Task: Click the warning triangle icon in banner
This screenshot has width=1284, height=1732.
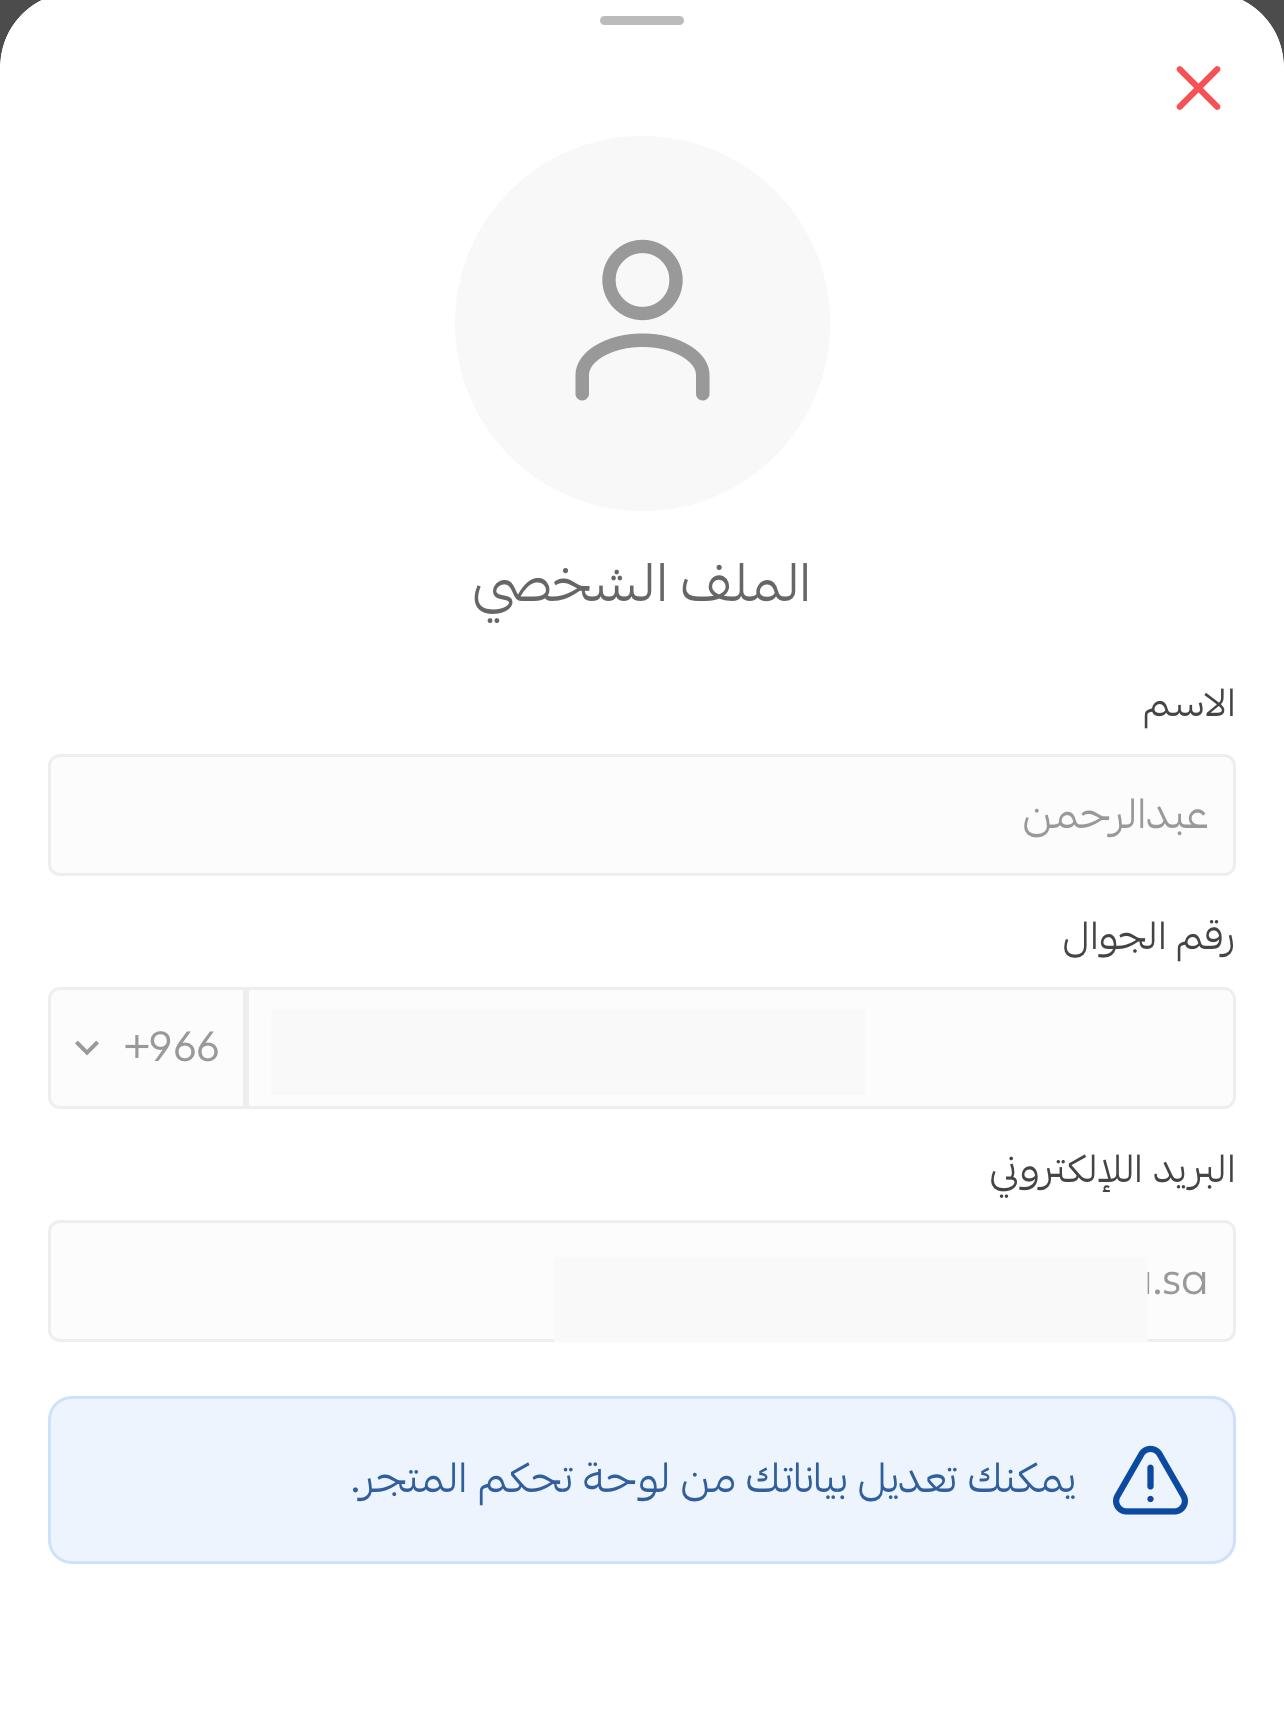Action: click(1150, 1480)
